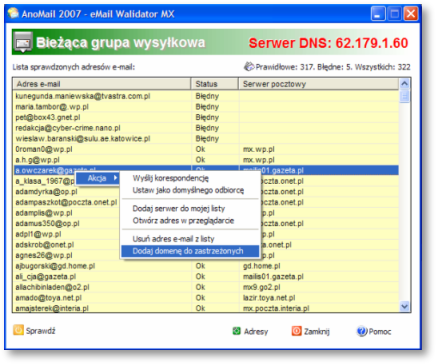Viewport: 436px width, 364px height.
Task: Select Ustaw jako domyślnego odbiorcę
Action: coord(188,190)
